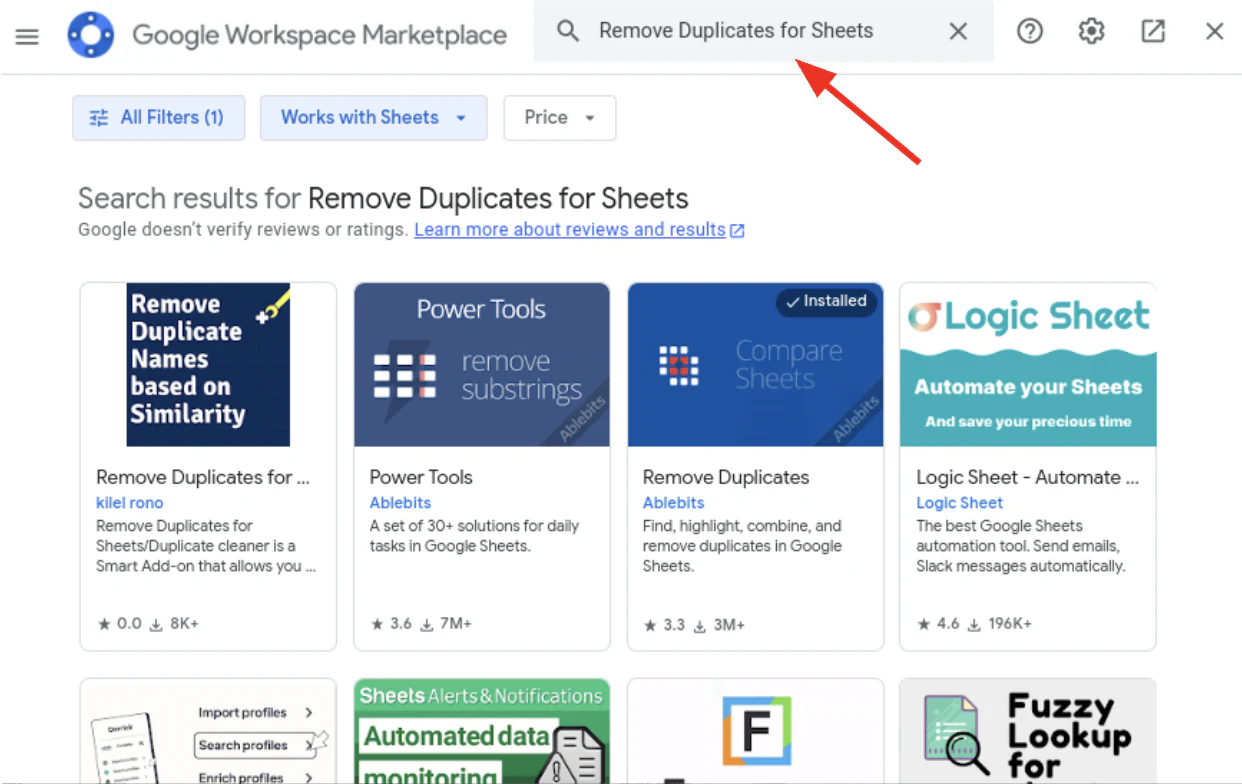Open the Settings gear icon
Viewport: 1242px width, 784px height.
coord(1091,32)
